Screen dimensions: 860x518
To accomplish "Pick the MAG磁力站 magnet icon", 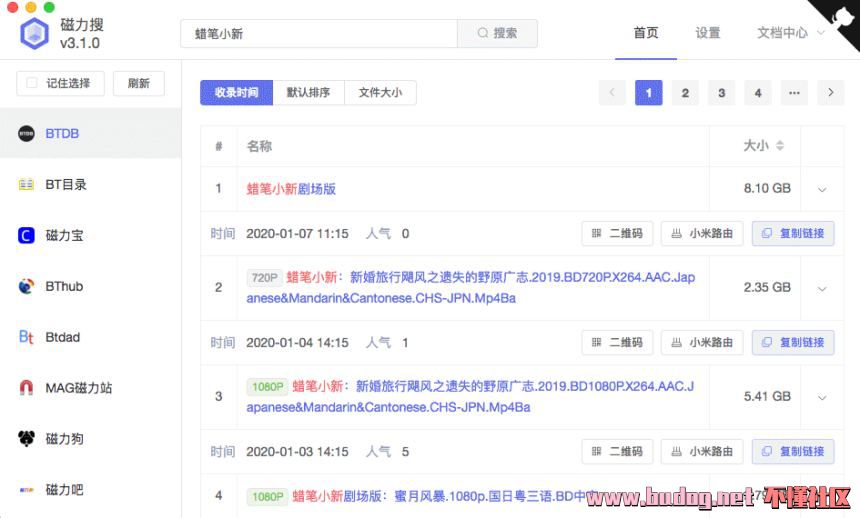I will tap(26, 388).
